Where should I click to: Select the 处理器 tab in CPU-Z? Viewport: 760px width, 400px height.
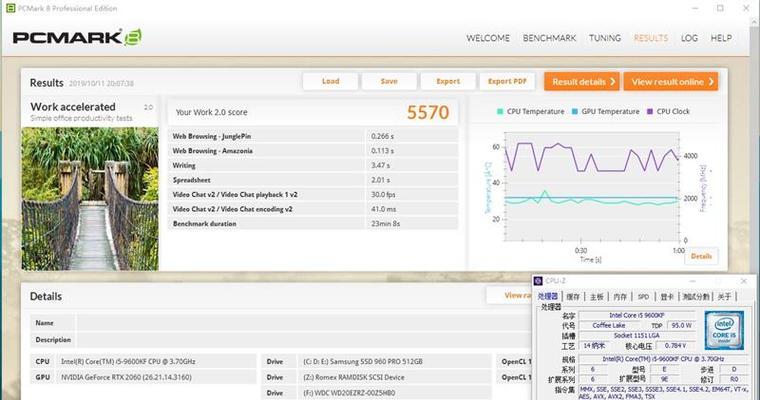548,296
